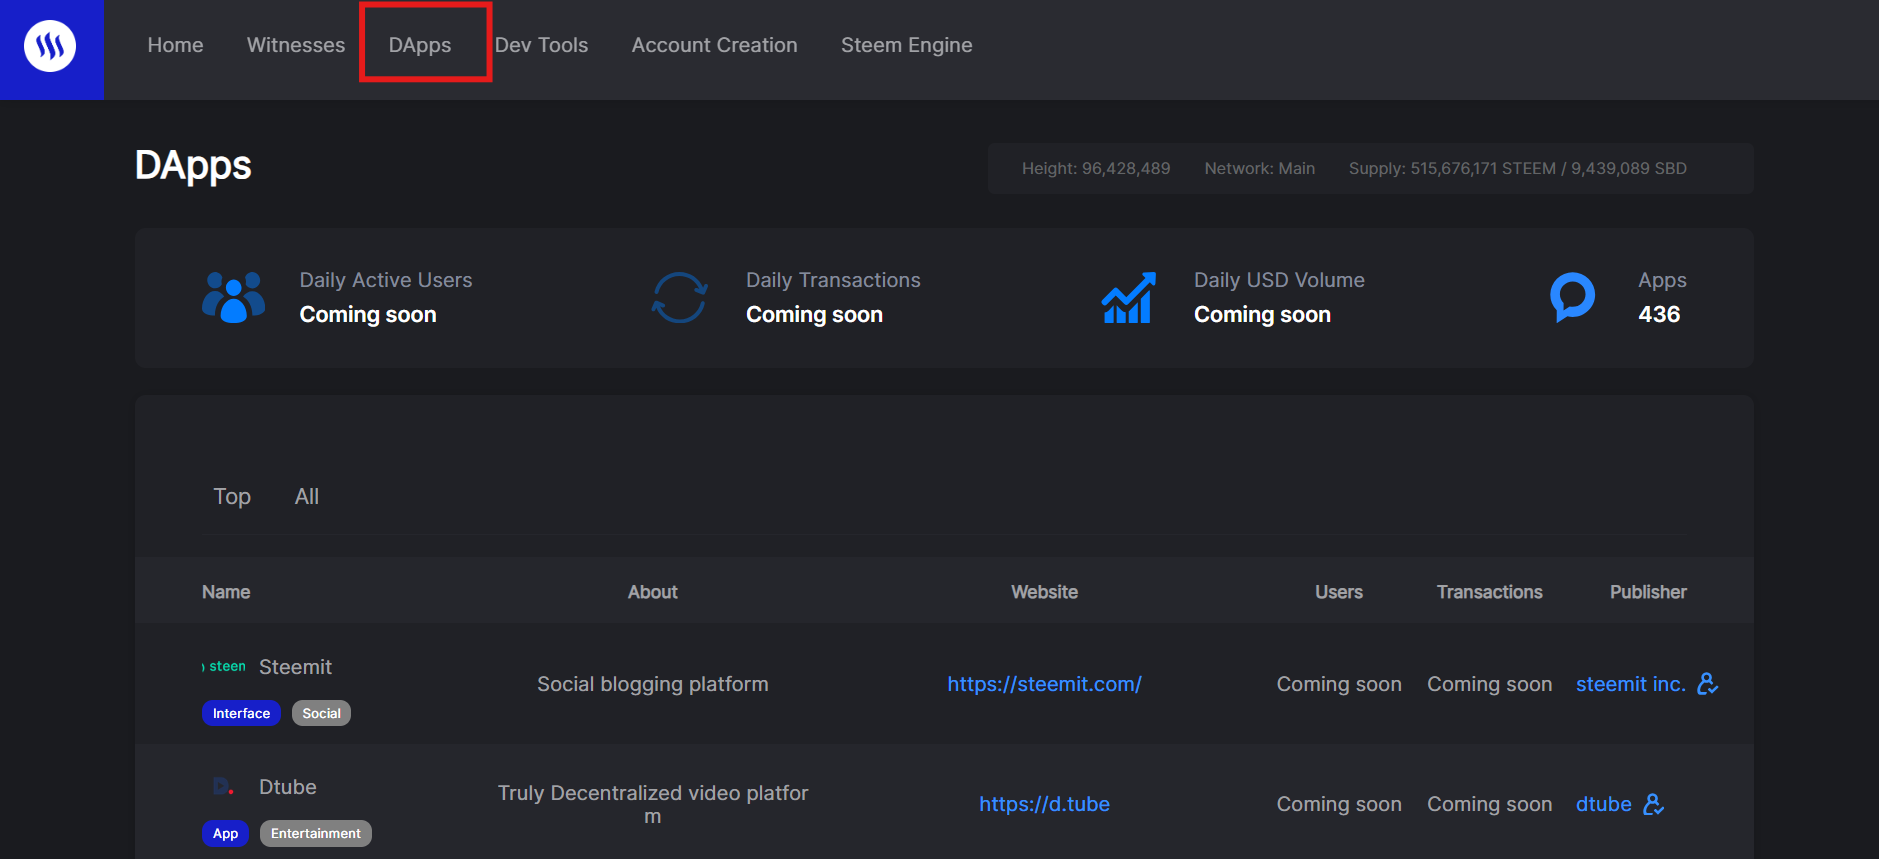Image resolution: width=1879 pixels, height=859 pixels.
Task: Click the 'Social blogging platform' description
Action: [653, 684]
